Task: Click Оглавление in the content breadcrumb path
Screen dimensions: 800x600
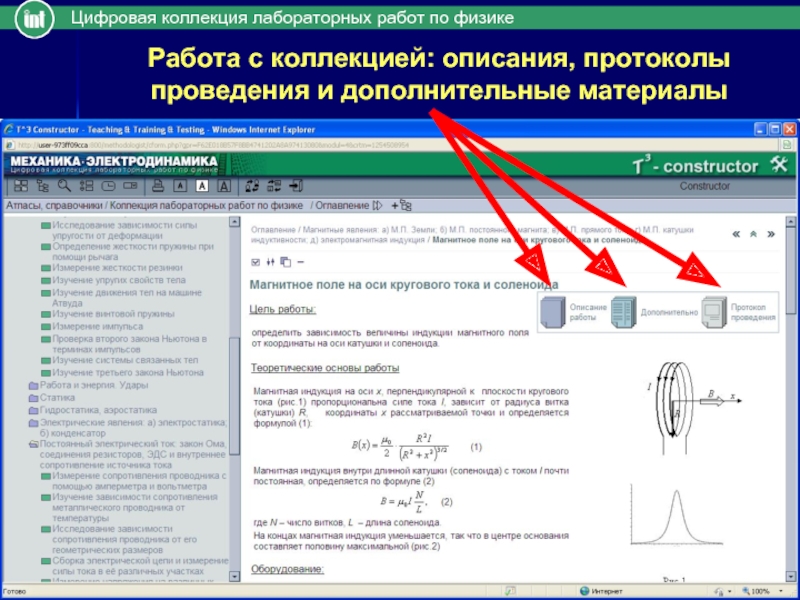Action: click(273, 230)
